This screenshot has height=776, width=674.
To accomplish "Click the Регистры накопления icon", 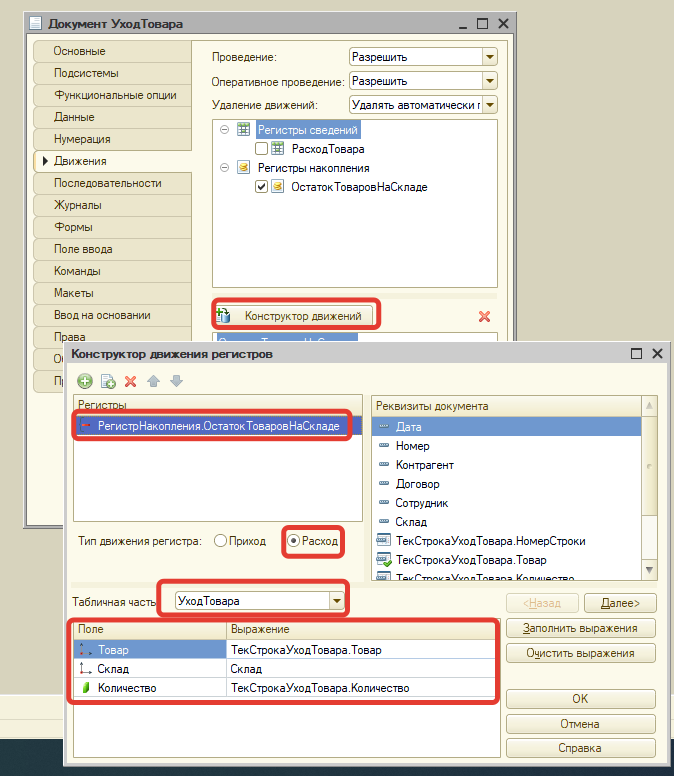I will [x=243, y=168].
